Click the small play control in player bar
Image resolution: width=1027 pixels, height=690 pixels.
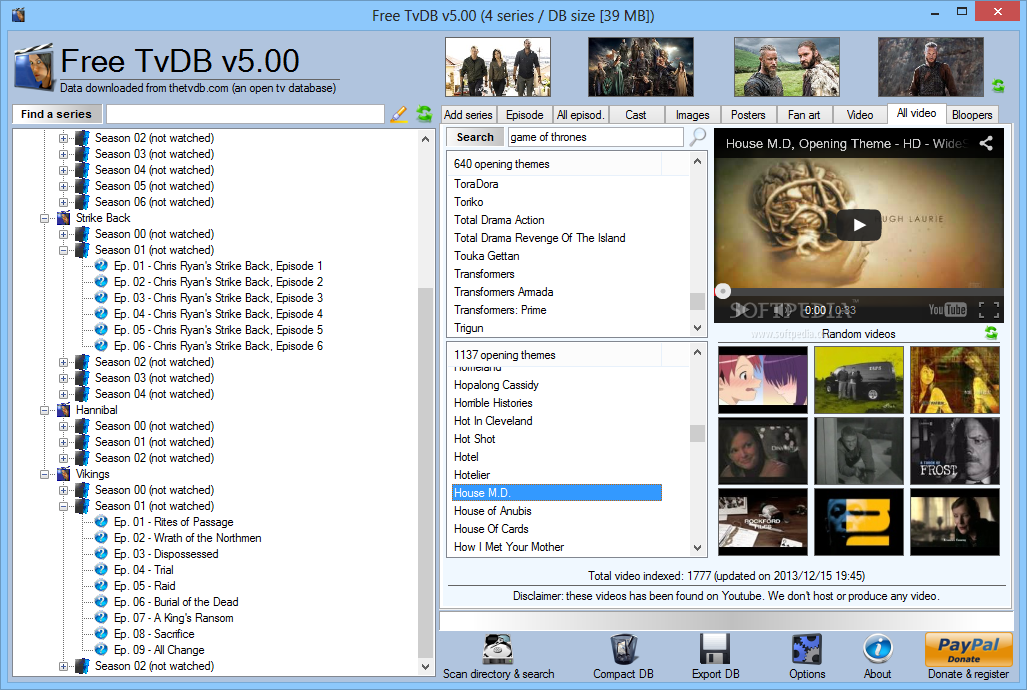[739, 310]
